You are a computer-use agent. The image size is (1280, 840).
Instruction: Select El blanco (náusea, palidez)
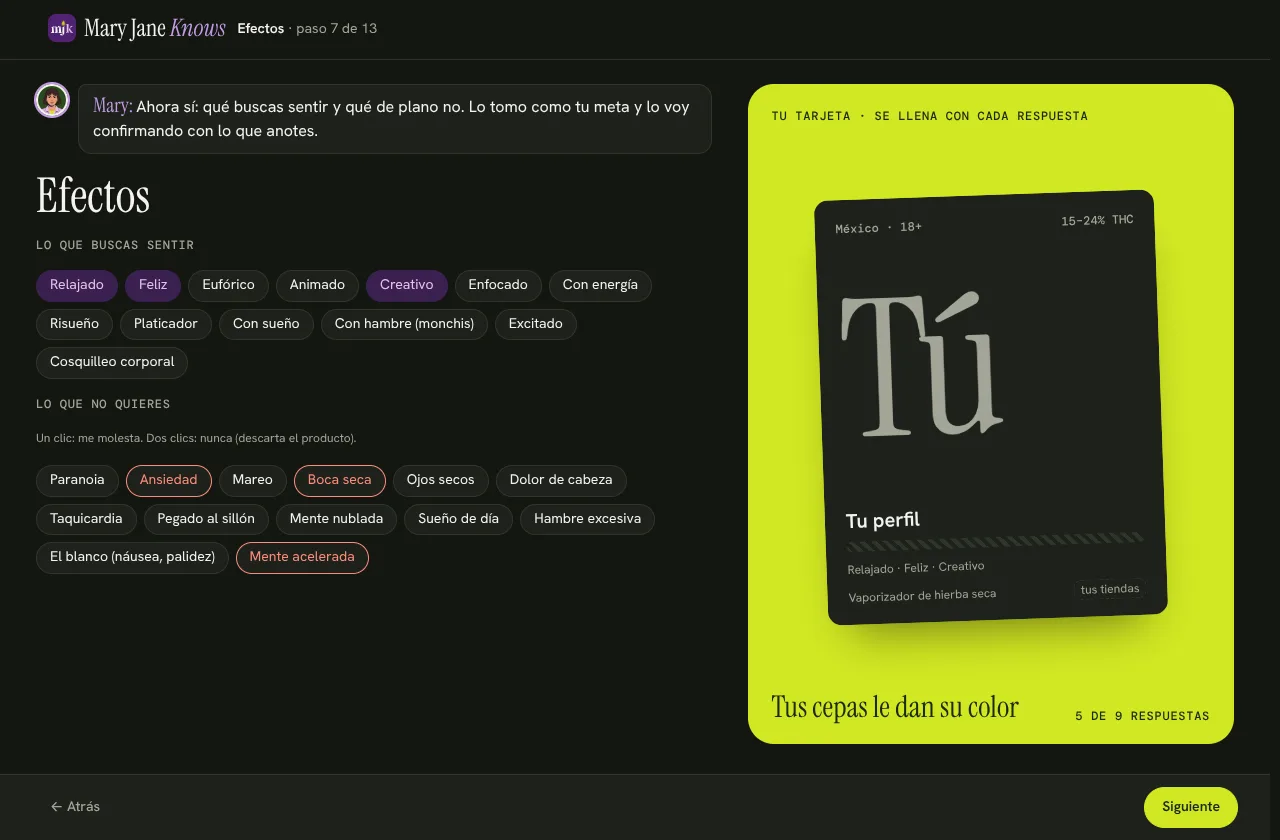pyautogui.click(x=133, y=557)
